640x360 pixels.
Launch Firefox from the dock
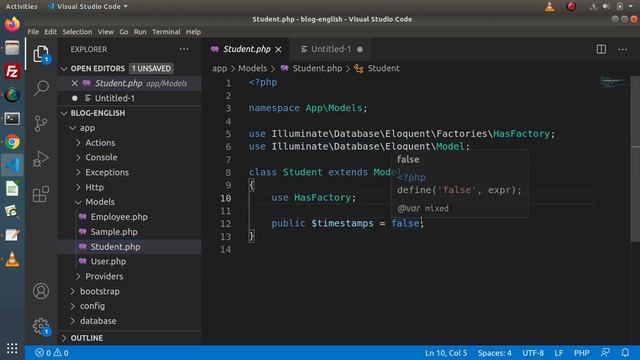point(12,24)
